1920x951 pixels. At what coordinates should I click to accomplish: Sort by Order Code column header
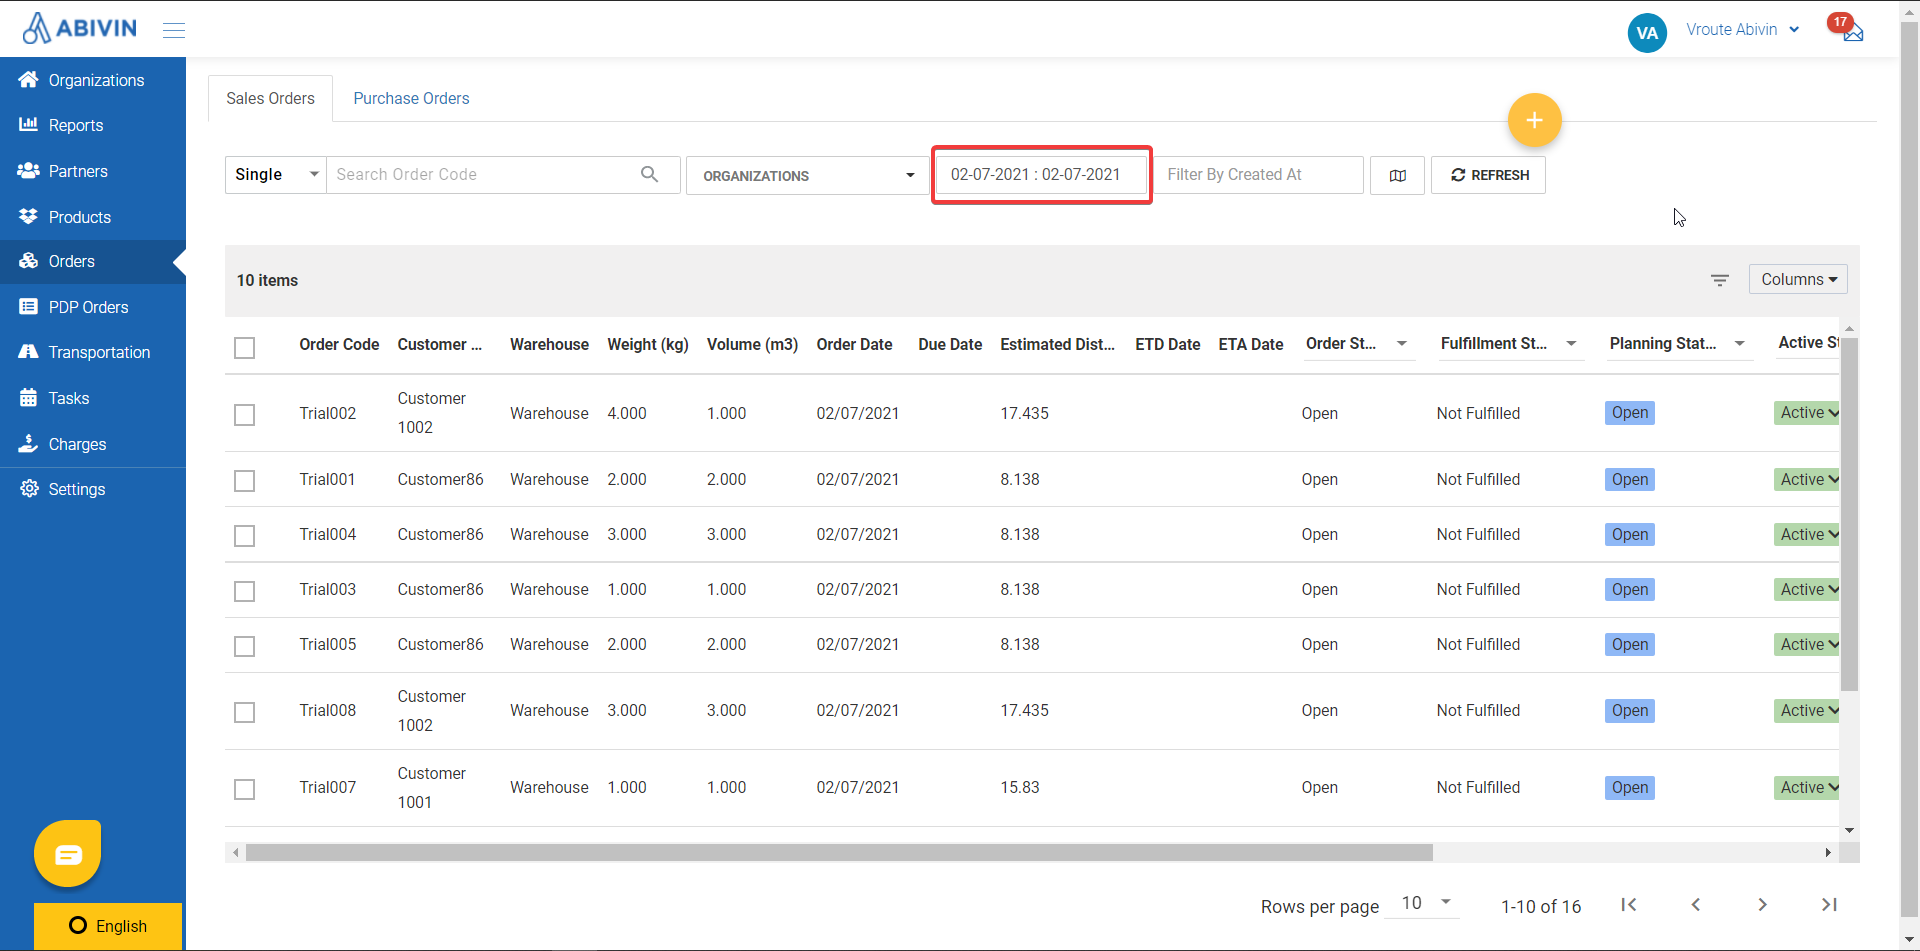click(x=339, y=344)
